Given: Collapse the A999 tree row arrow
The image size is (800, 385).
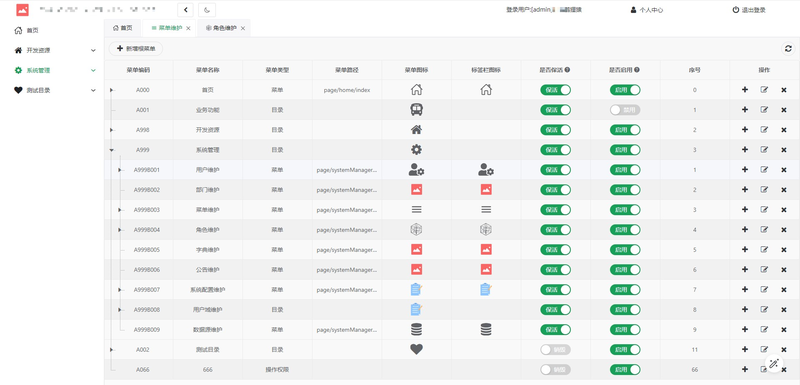Looking at the screenshot, I should click(111, 150).
